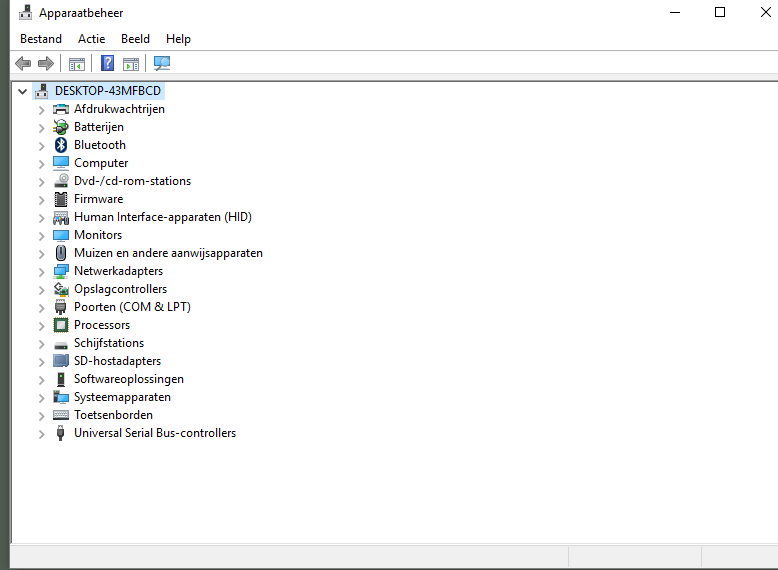
Task: Click the Opslagcontrollers icon
Action: [61, 289]
